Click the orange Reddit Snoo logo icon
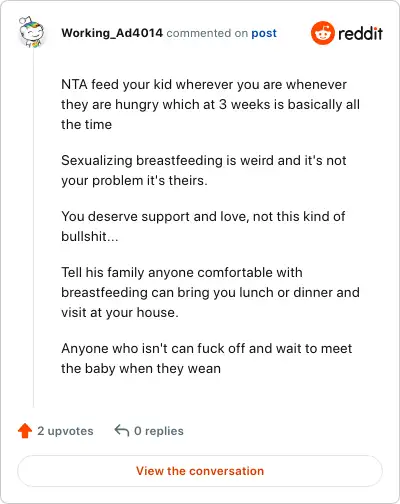This screenshot has height=504, width=400. pyautogui.click(x=322, y=33)
